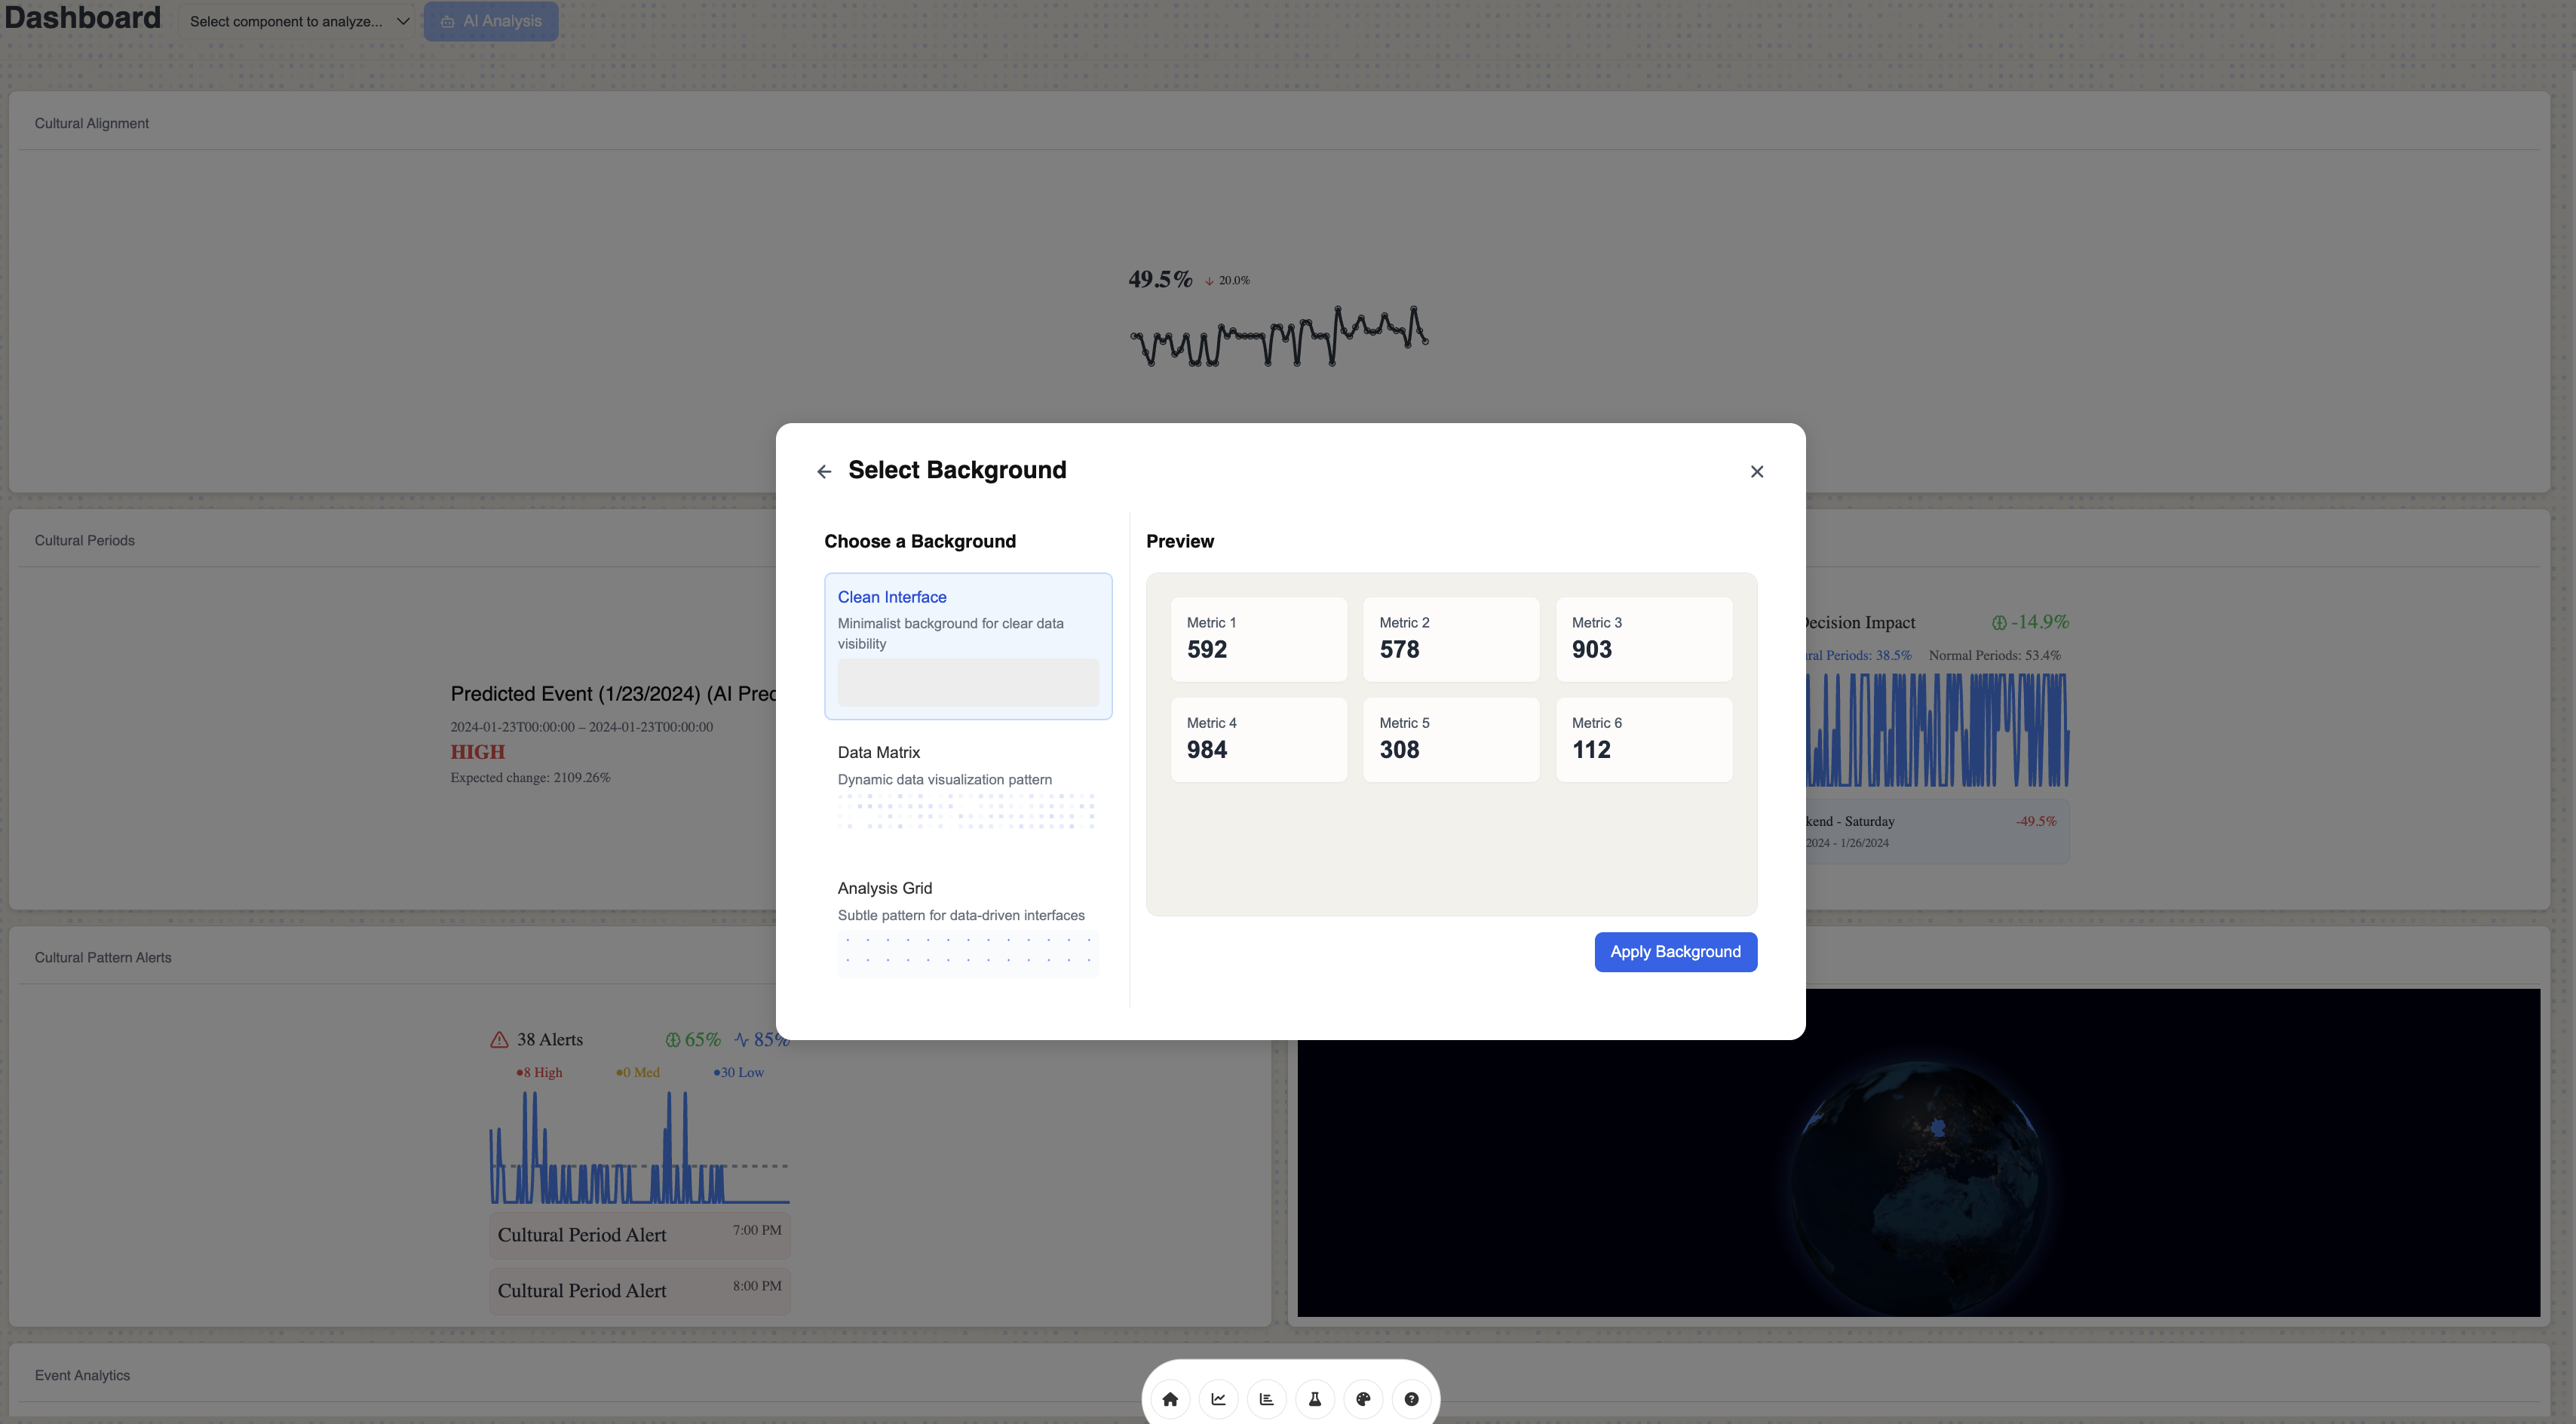Screen dimensions: 2576x1424
Task: Open the Select component to analyze dropdown
Action: tap(286, 21)
